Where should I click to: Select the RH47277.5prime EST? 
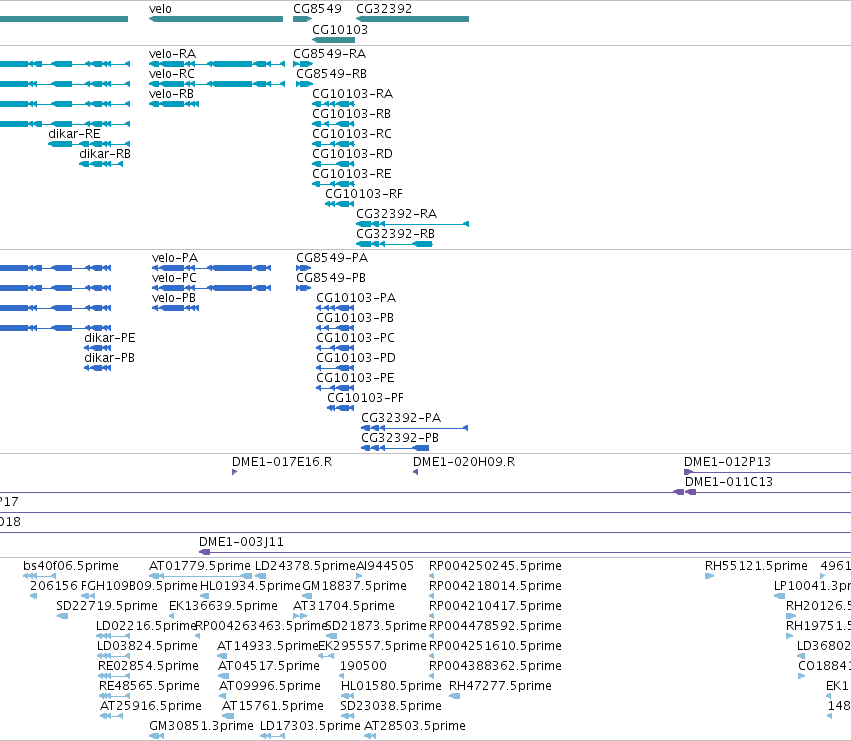pyautogui.click(x=455, y=696)
